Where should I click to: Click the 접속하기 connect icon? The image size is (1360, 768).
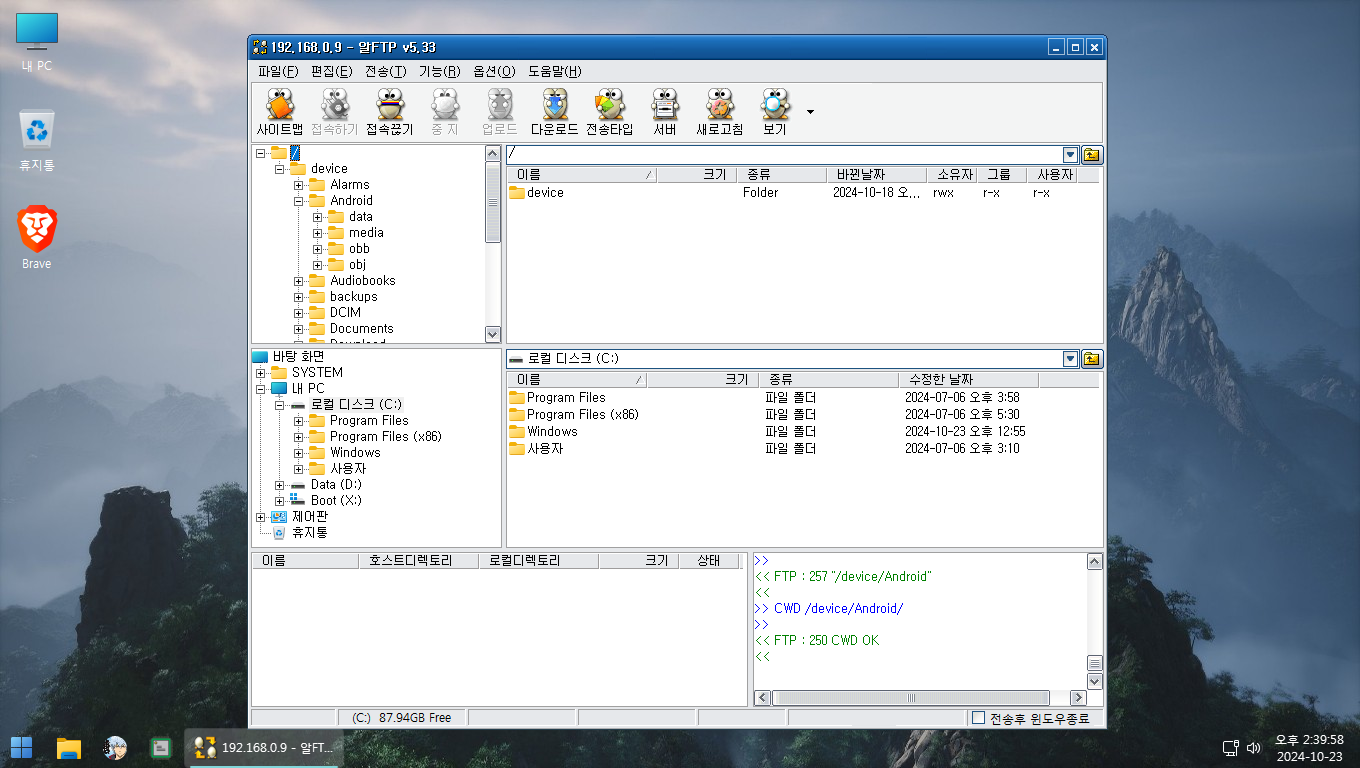(x=334, y=112)
